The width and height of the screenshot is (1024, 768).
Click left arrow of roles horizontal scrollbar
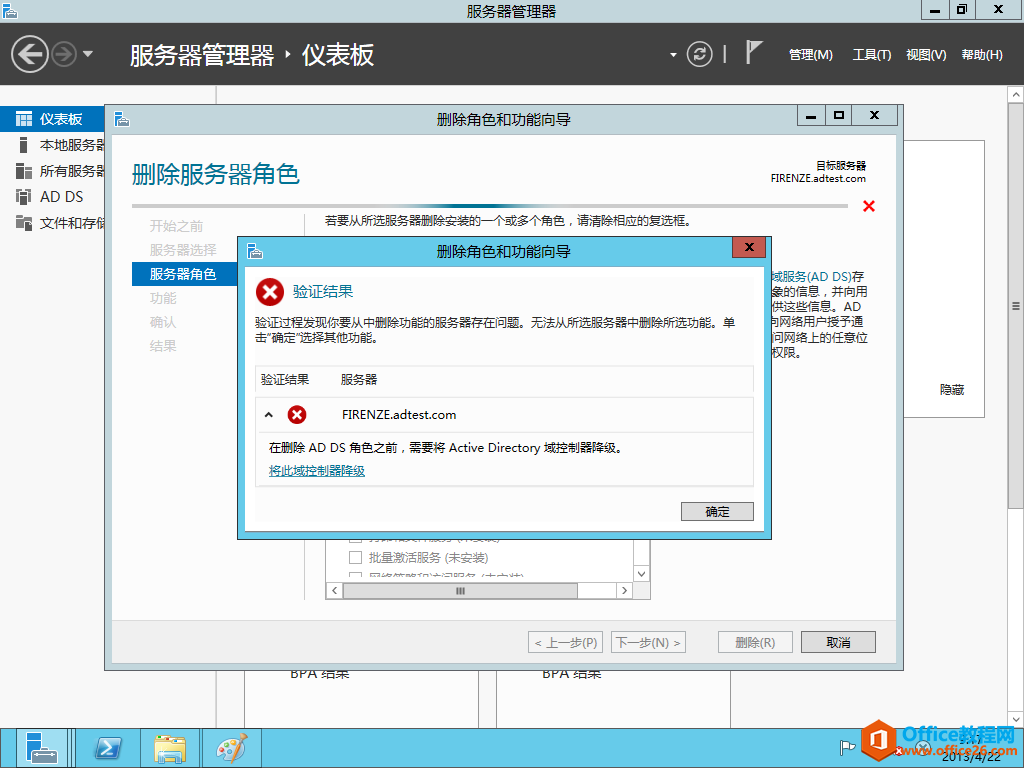pyautogui.click(x=334, y=590)
